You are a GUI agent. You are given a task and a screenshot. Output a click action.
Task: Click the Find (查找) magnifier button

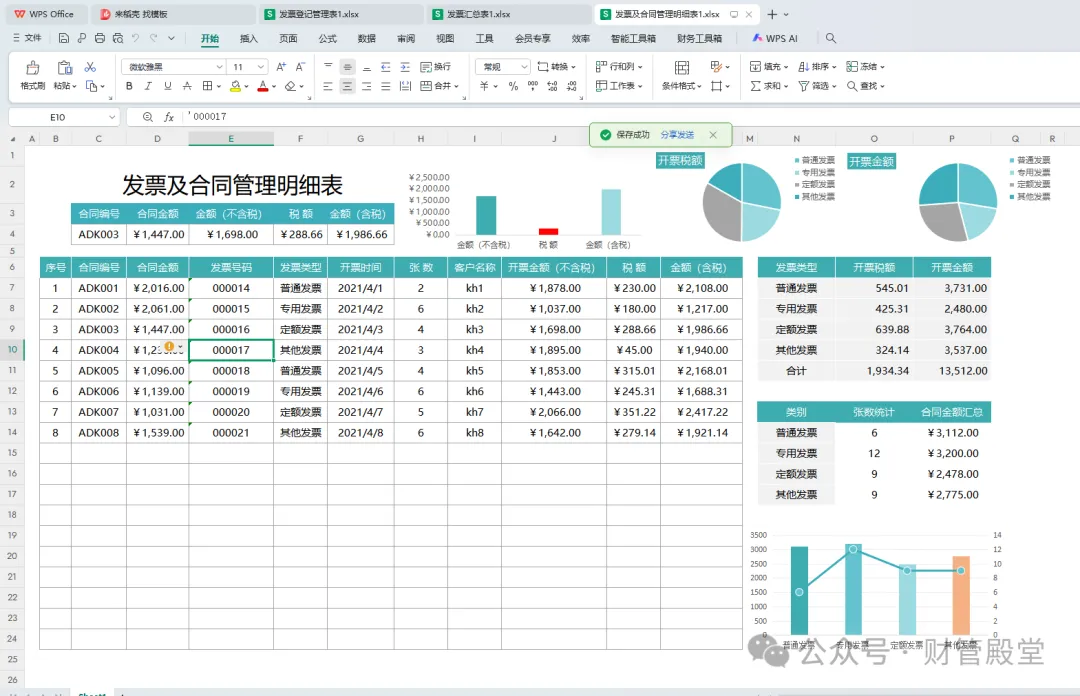865,86
